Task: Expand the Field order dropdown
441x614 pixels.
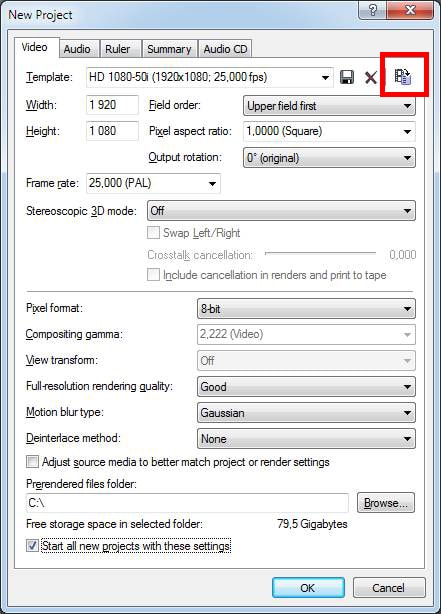Action: pyautogui.click(x=329, y=106)
